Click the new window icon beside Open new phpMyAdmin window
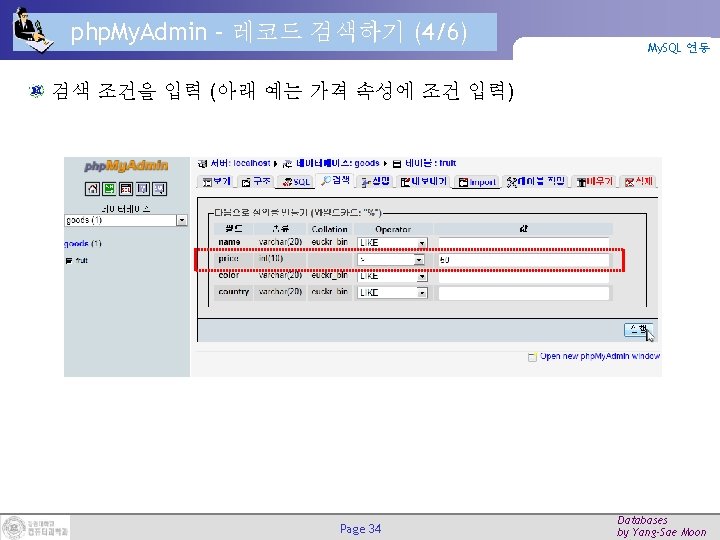The image size is (720, 540). click(532, 357)
